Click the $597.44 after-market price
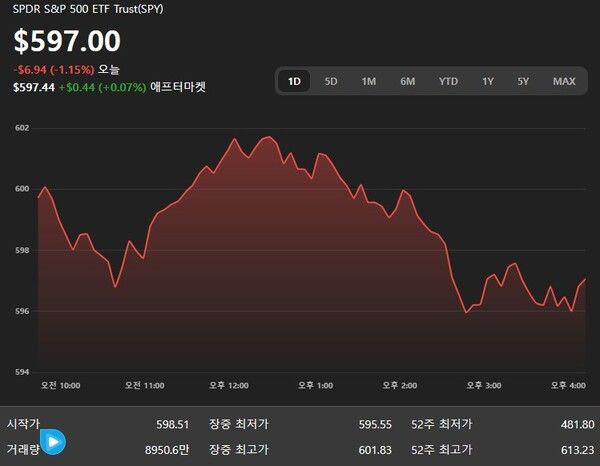The height and width of the screenshot is (466, 600). point(33,87)
